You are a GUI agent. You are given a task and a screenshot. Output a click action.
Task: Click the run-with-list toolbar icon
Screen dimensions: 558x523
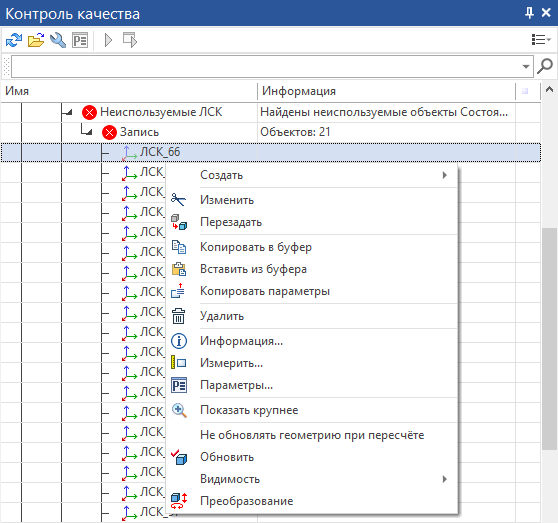[130, 40]
